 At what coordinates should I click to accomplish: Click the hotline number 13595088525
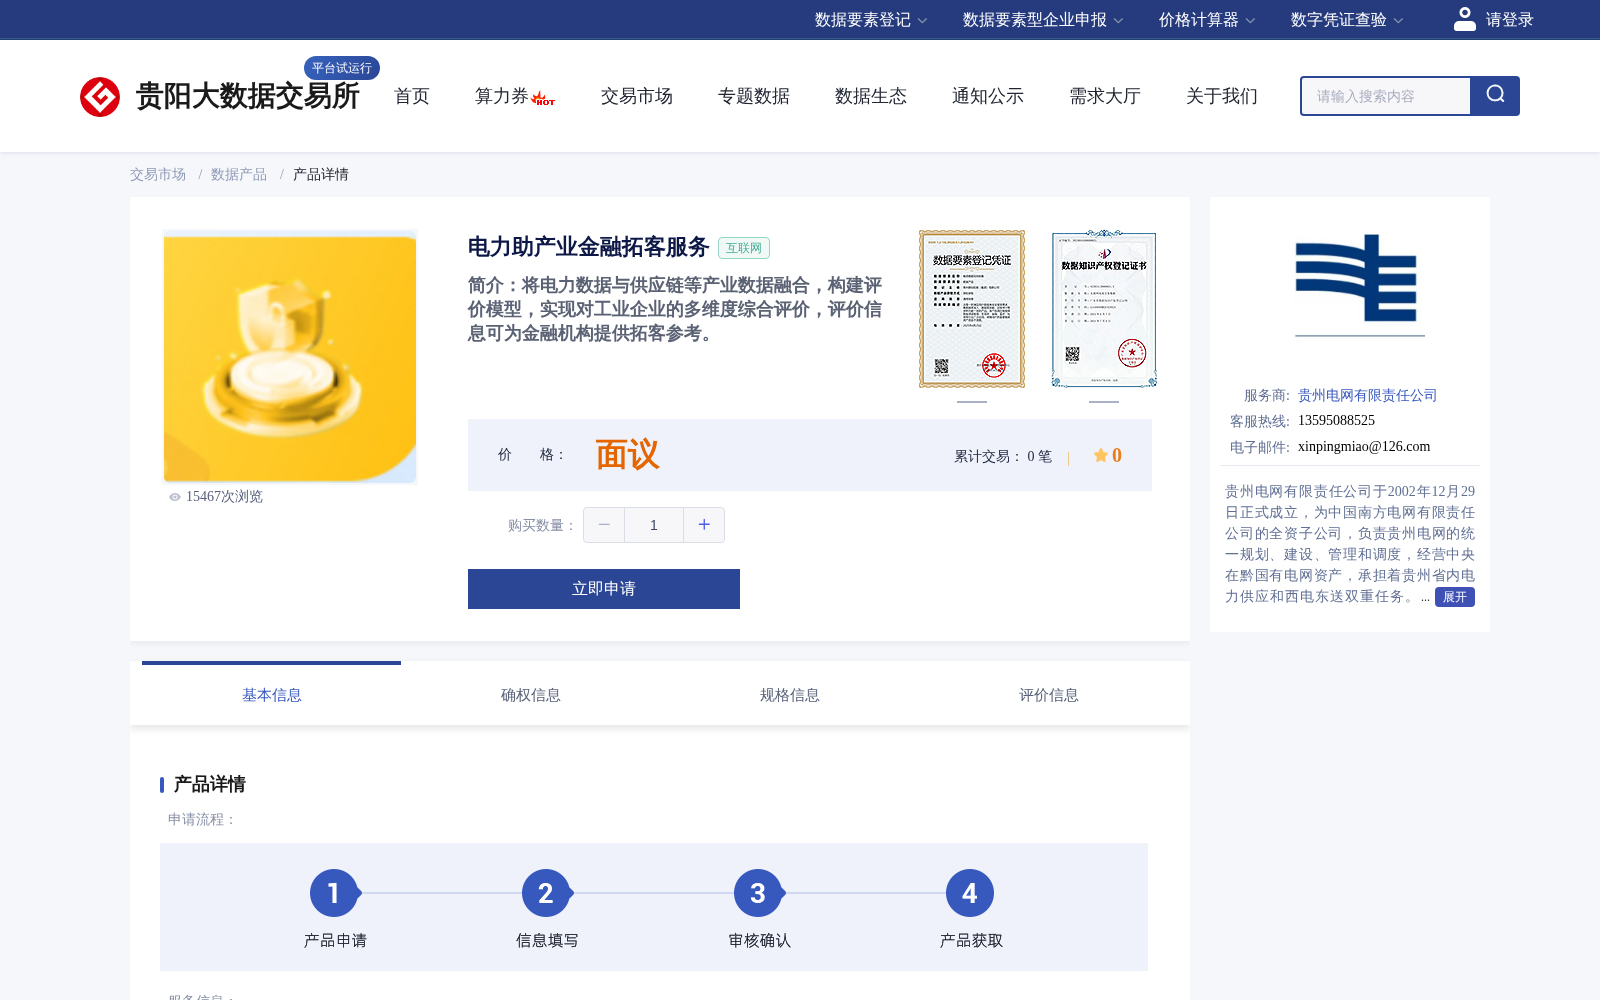pos(1336,421)
